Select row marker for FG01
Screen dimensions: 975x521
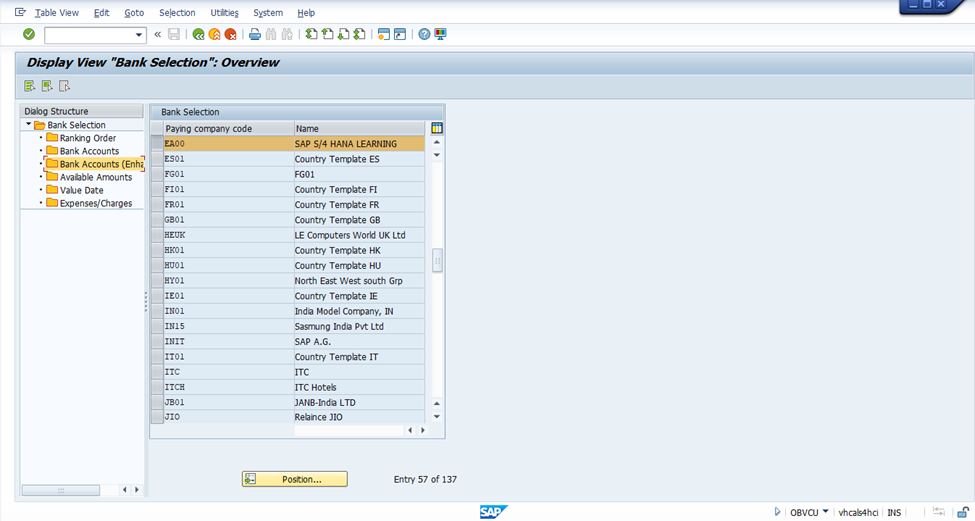(157, 174)
